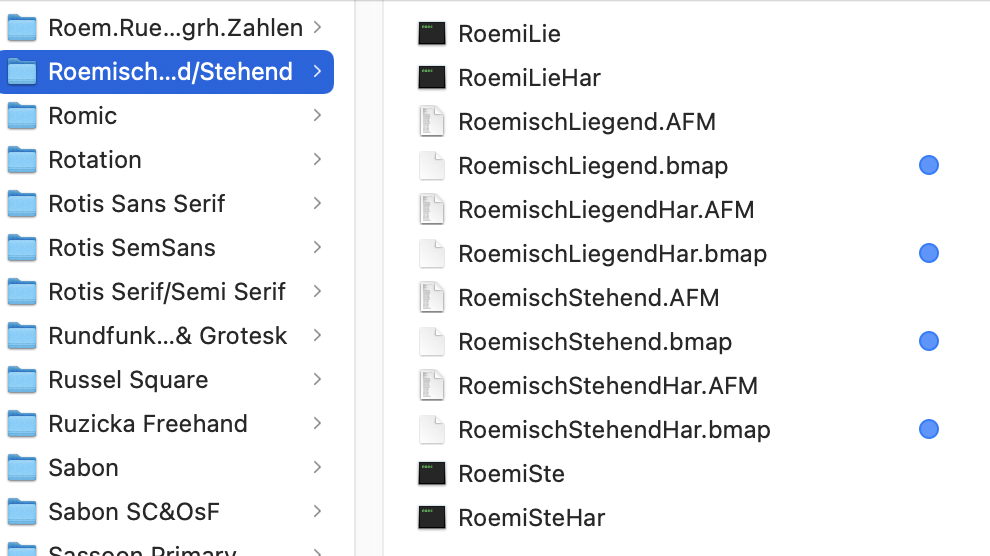Click the RoemischLiegend.AFM document icon
This screenshot has width=990, height=556.
(x=431, y=122)
